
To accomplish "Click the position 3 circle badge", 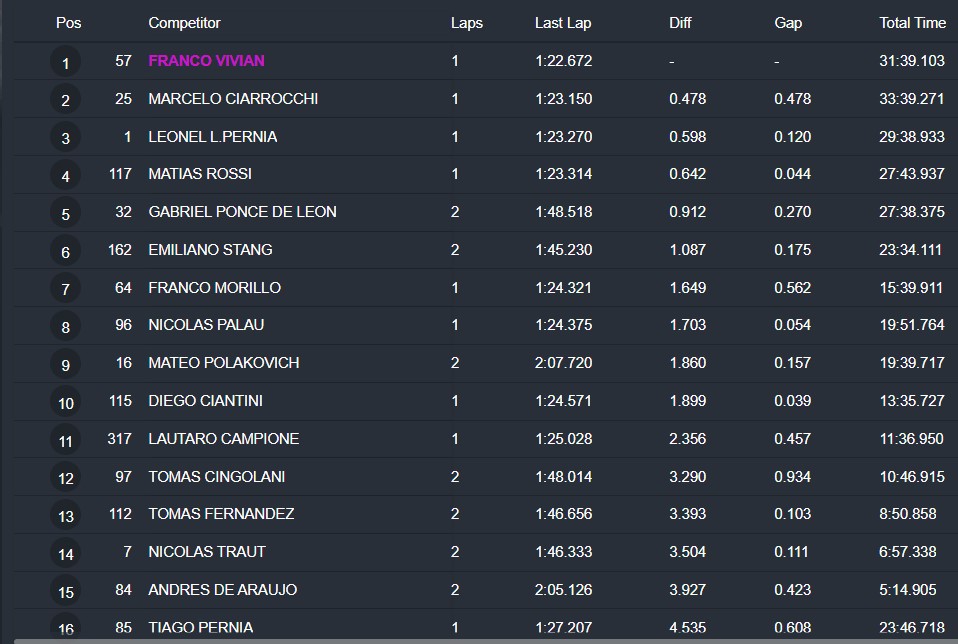I will tap(66, 138).
